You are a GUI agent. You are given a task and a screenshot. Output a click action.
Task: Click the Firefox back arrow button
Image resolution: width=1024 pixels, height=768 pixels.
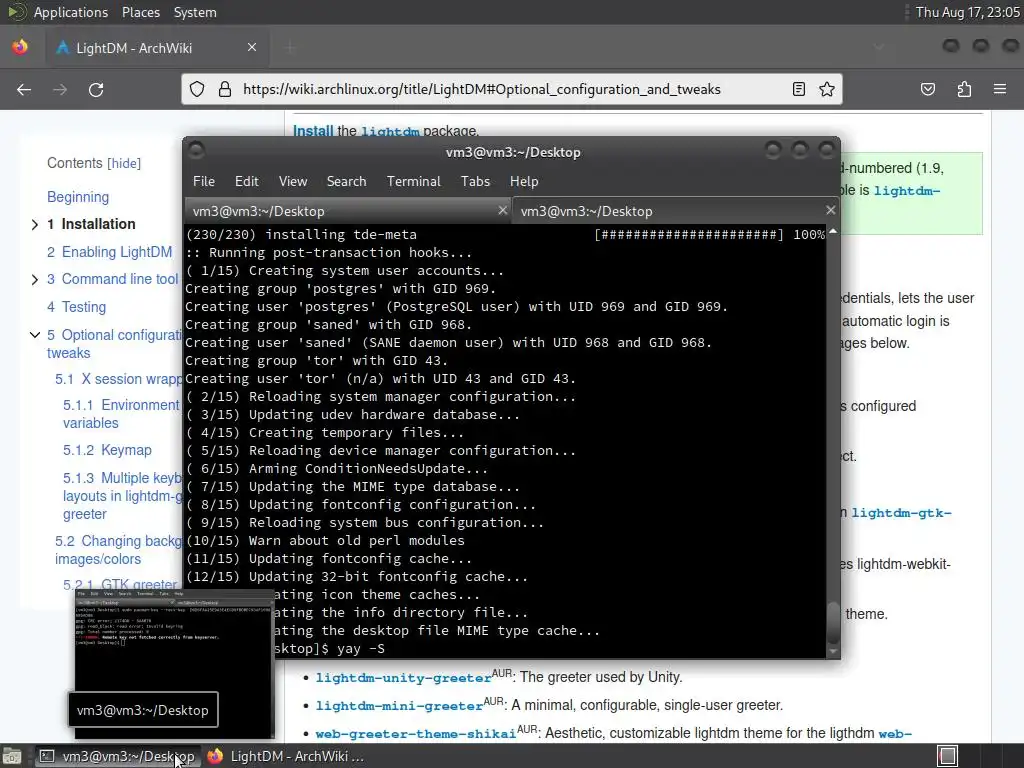coord(24,89)
